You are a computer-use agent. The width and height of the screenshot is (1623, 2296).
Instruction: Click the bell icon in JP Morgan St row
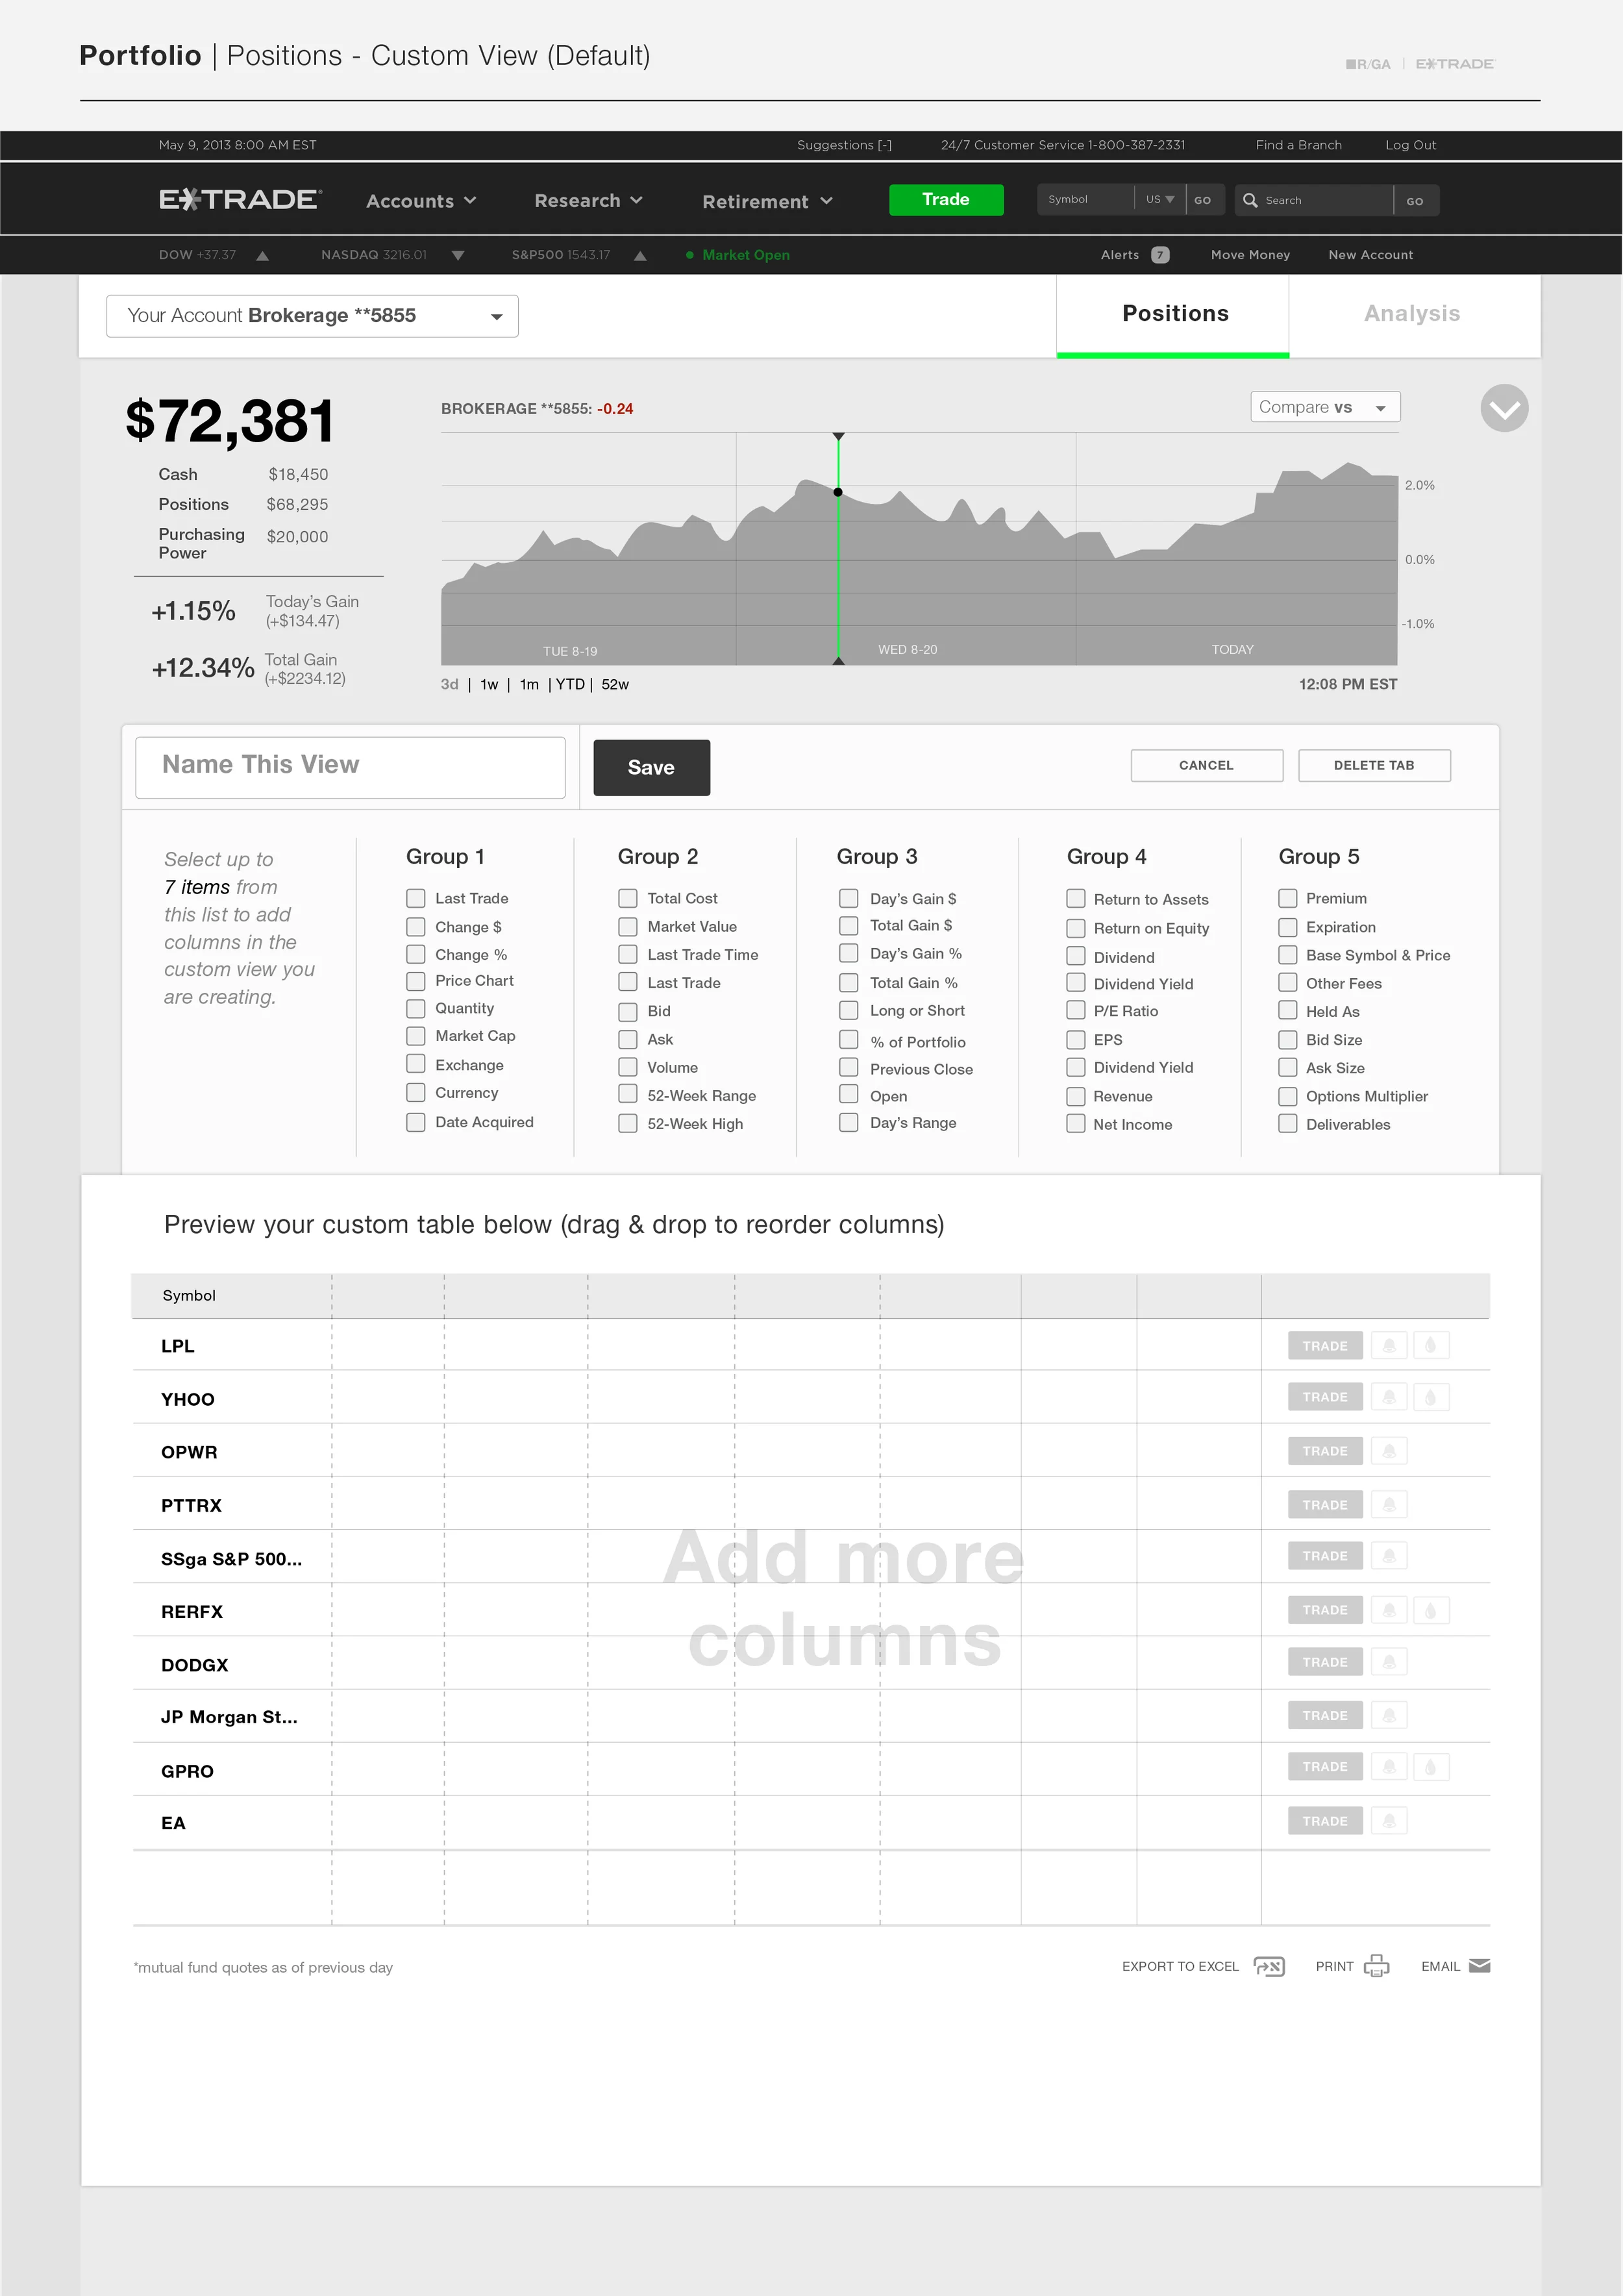click(1389, 1716)
